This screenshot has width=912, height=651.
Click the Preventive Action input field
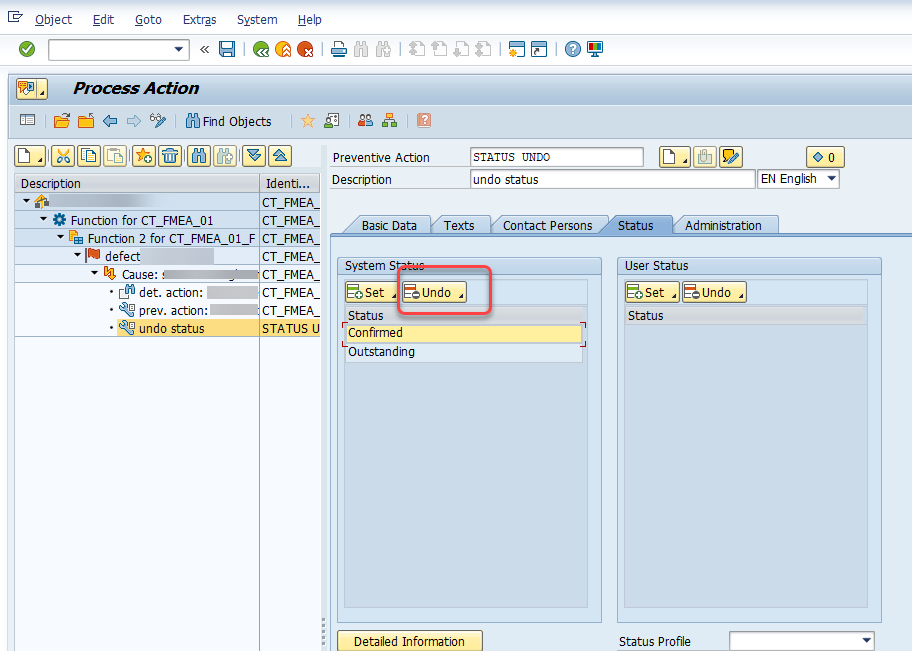557,157
